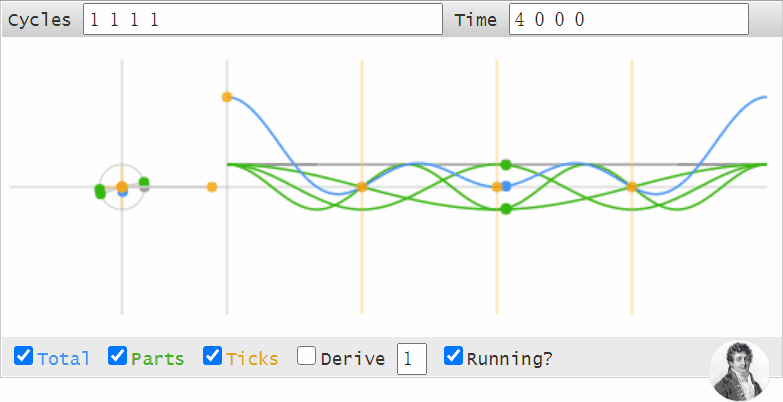
Task: Click the orange center dot in circle
Action: [x=122, y=187]
